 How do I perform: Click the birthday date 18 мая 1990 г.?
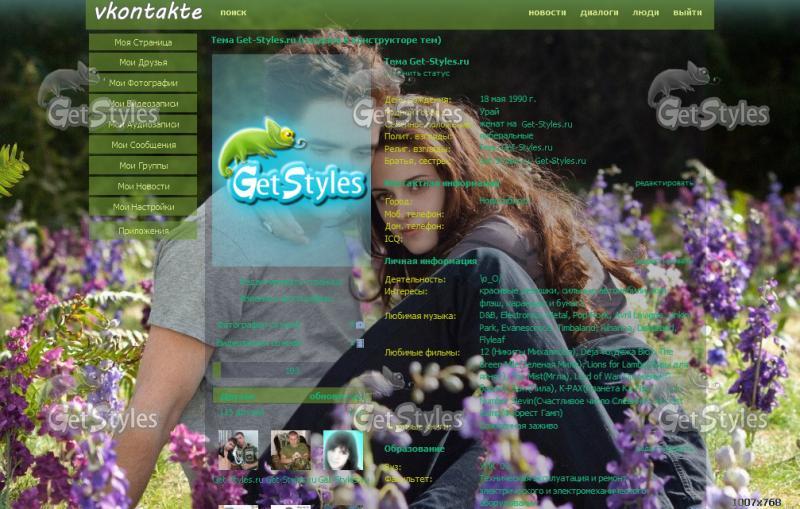[508, 99]
